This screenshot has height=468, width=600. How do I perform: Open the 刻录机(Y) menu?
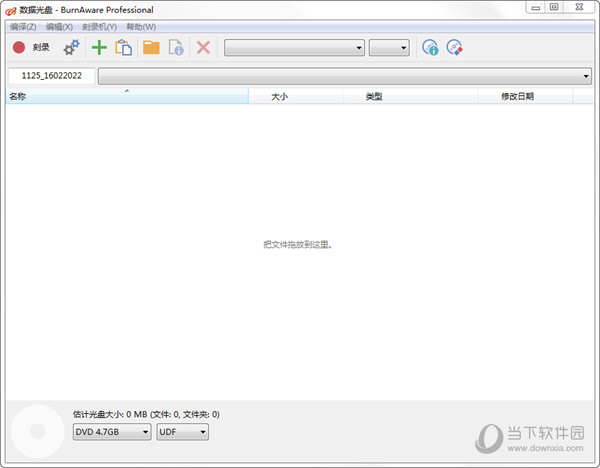pos(99,27)
